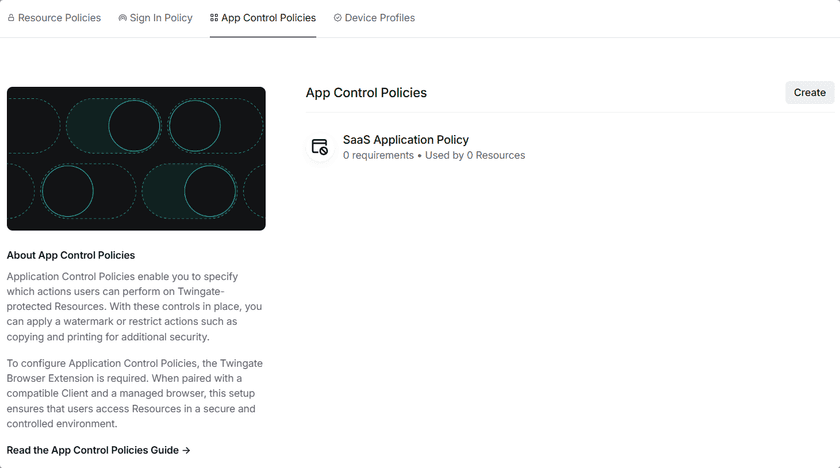840x468 pixels.
Task: Read the App Control Policies Guide
Action: (x=93, y=451)
